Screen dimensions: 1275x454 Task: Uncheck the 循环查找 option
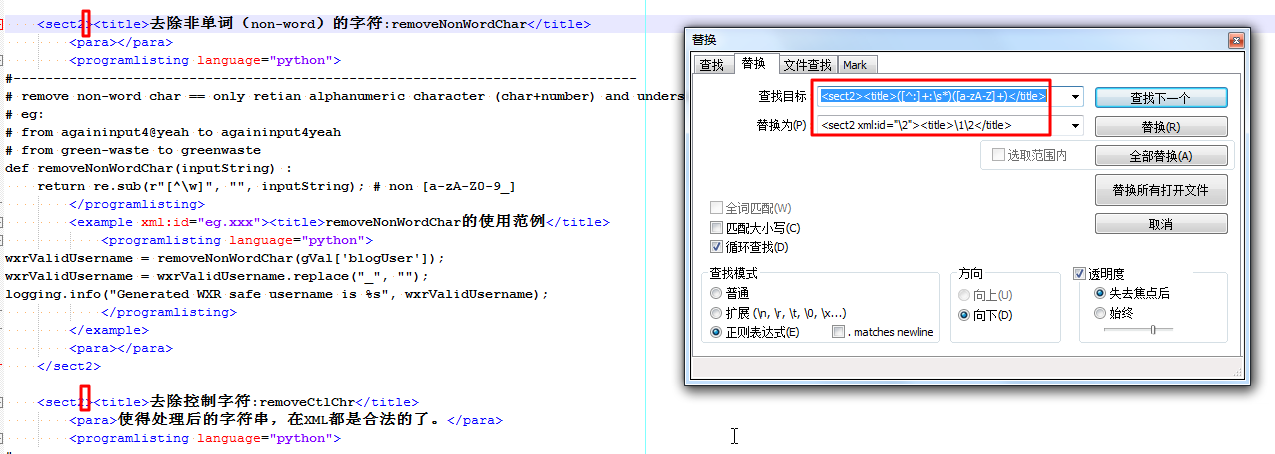pyautogui.click(x=716, y=247)
